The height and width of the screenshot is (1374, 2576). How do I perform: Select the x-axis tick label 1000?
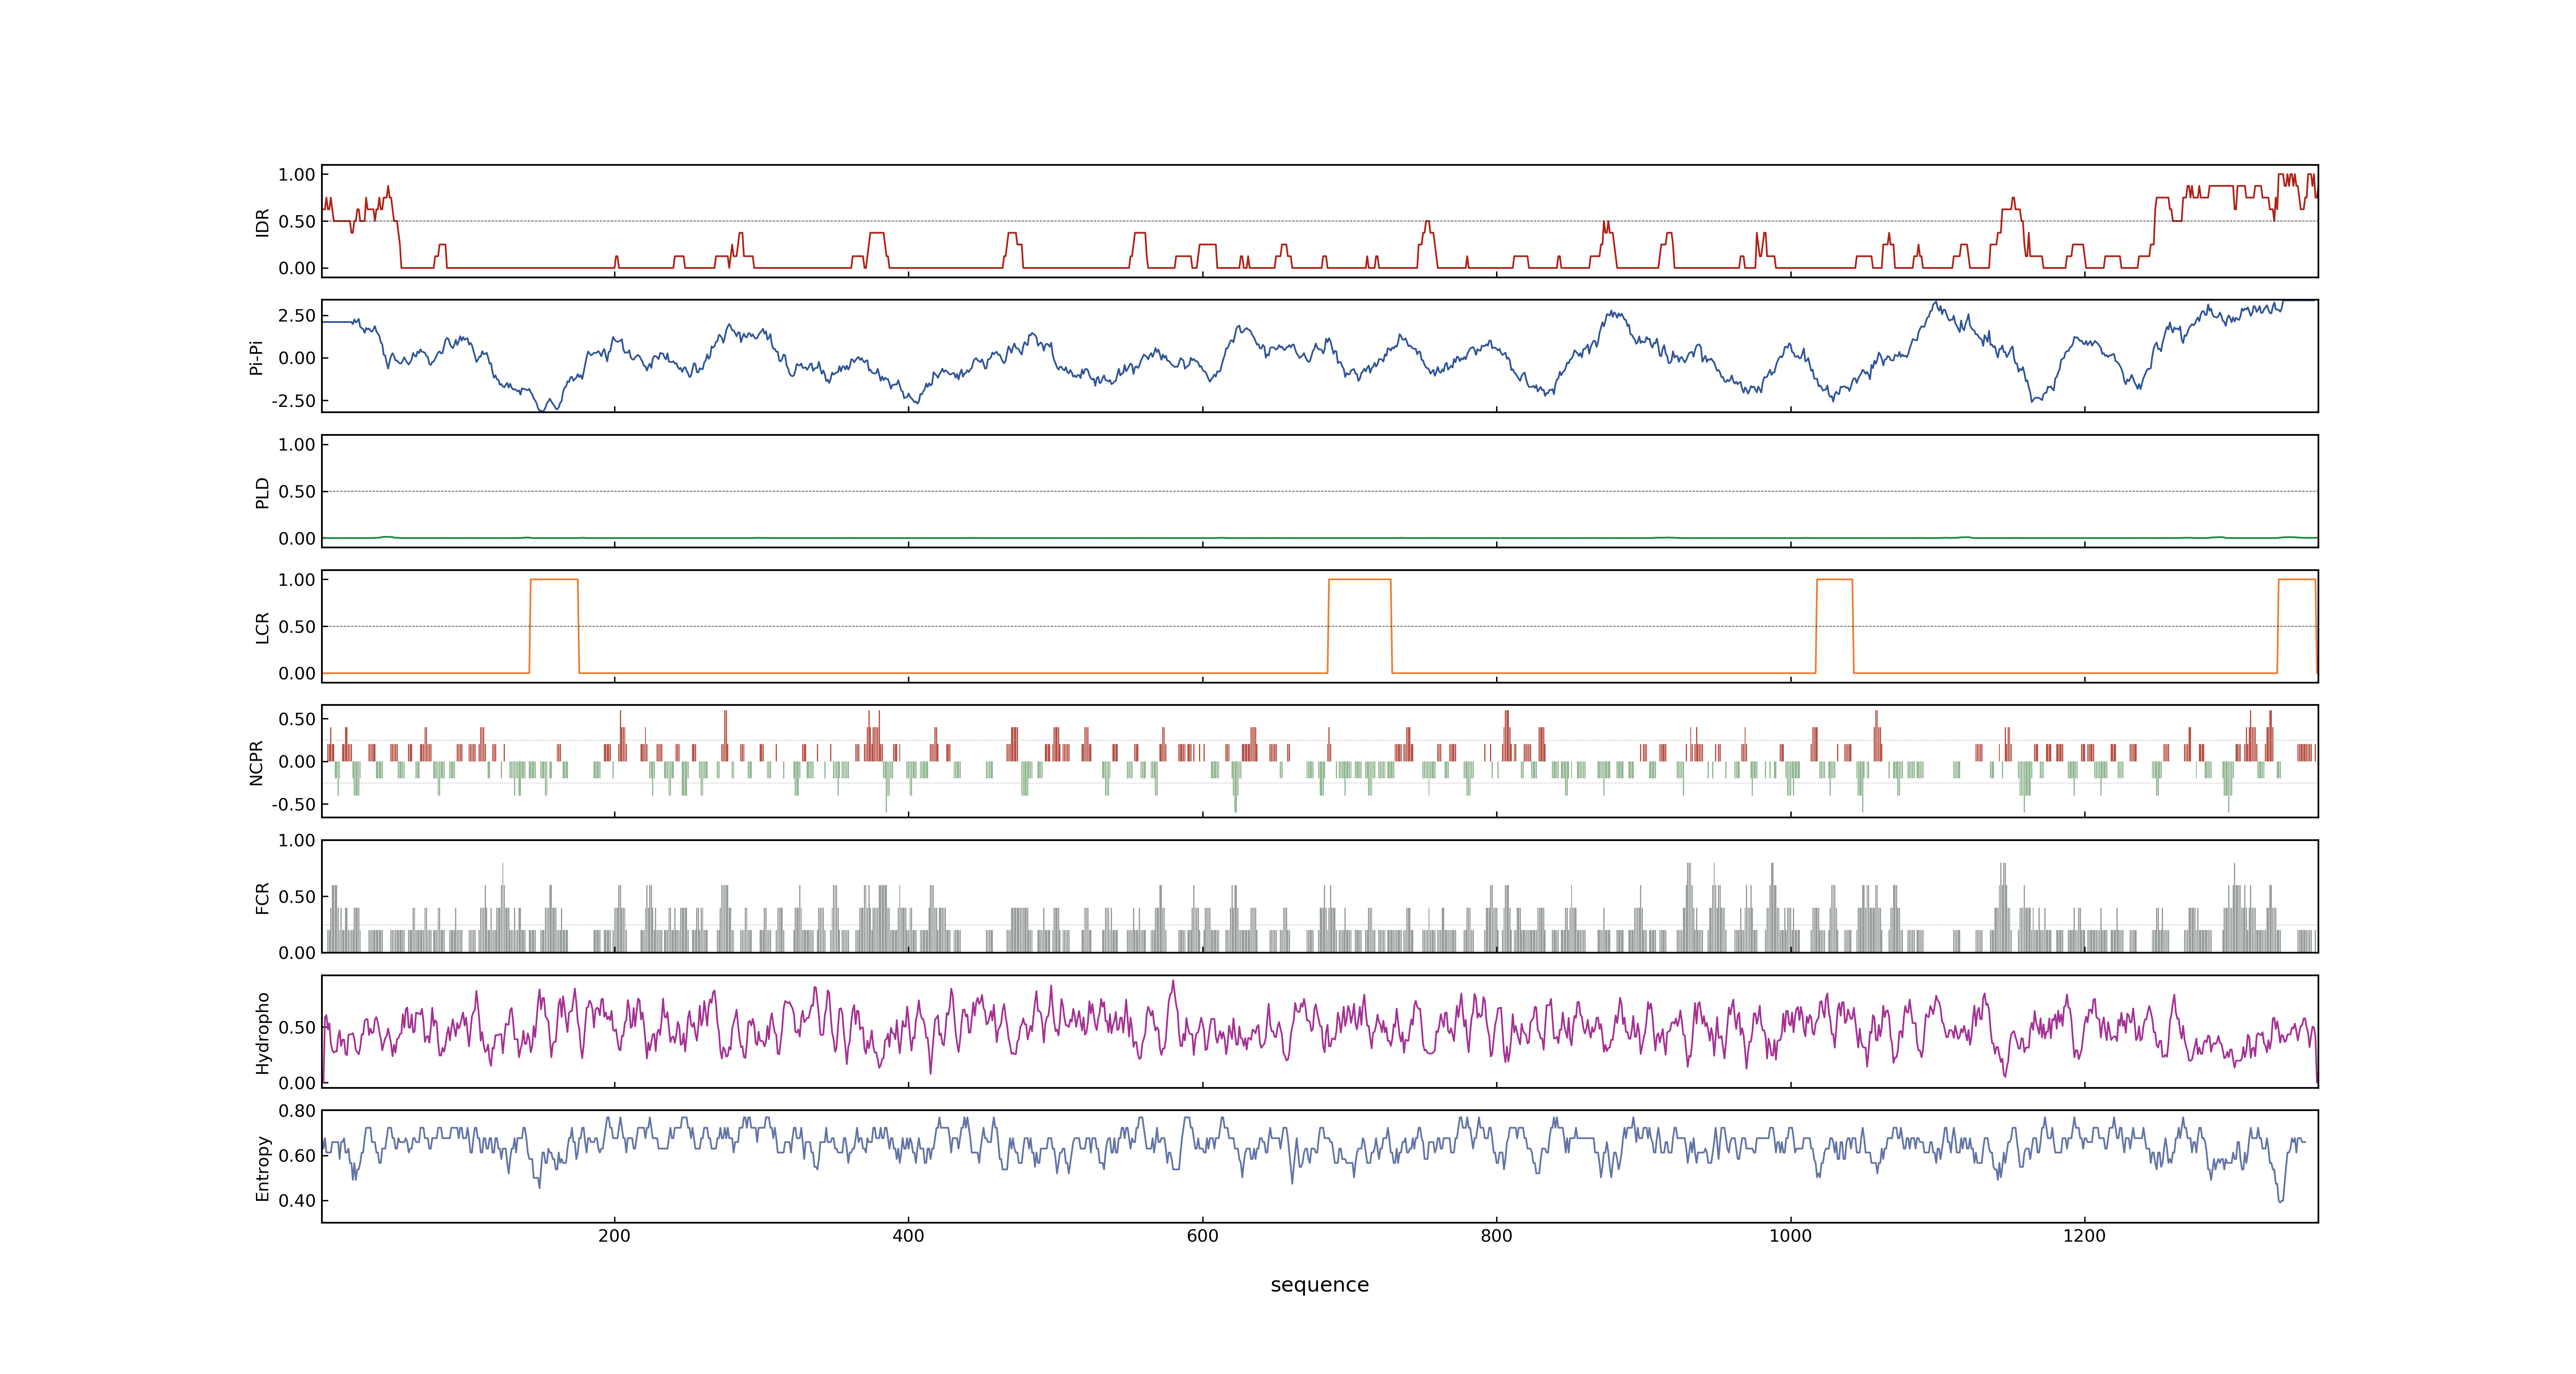1790,1236
